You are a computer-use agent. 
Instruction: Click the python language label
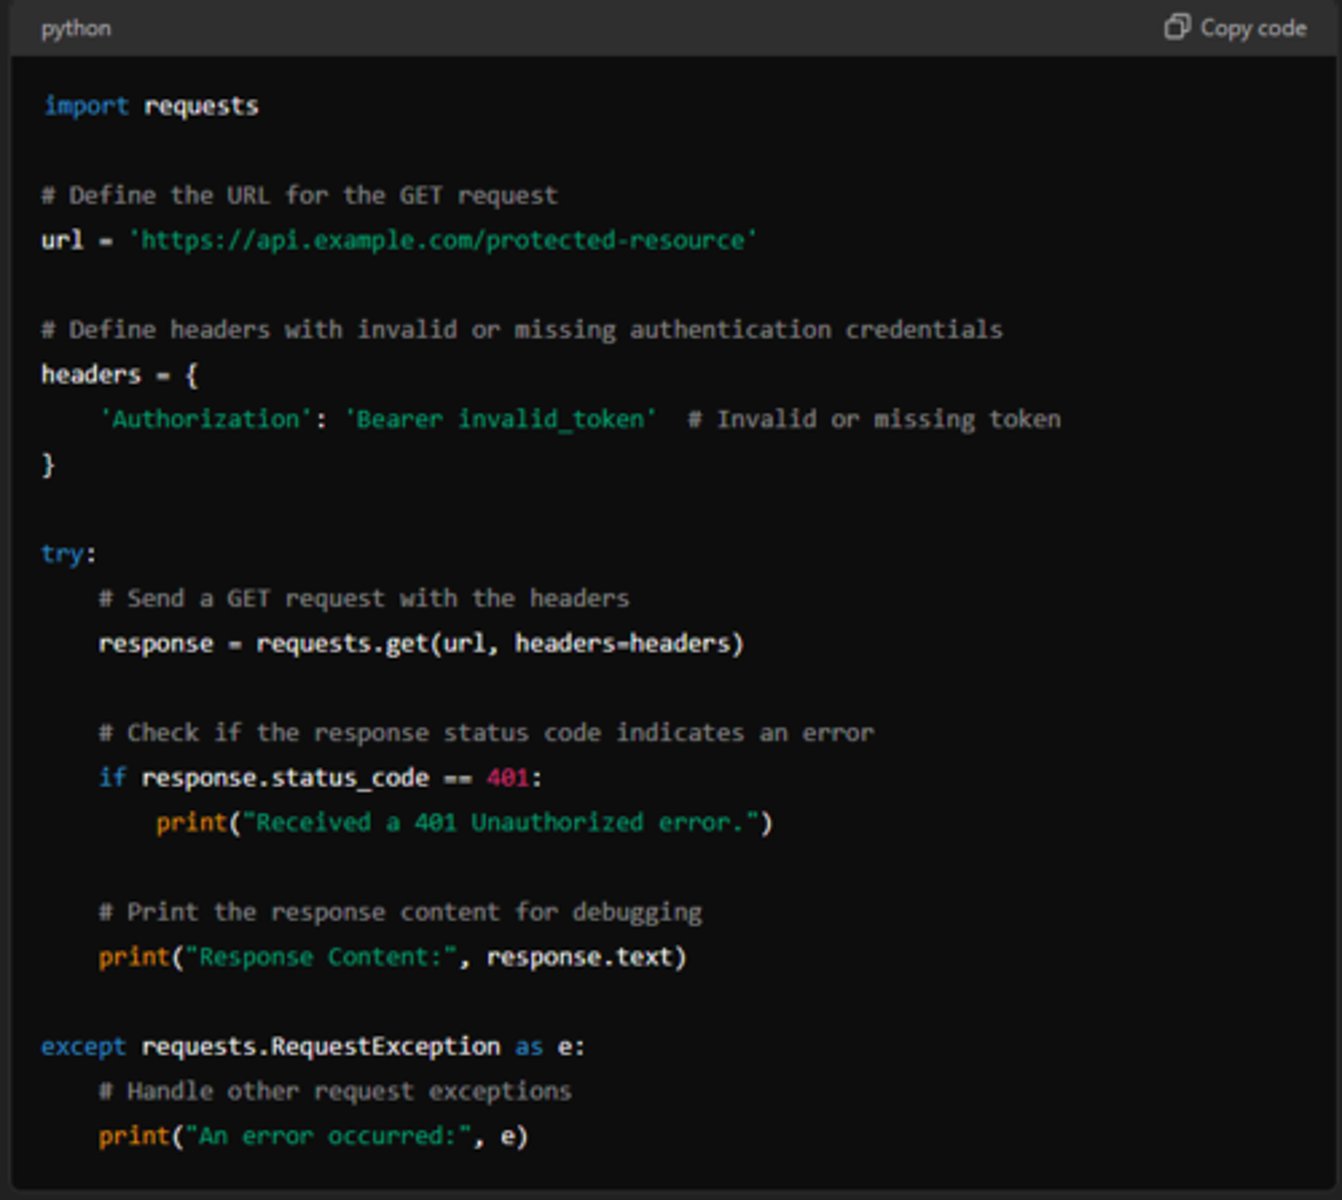pyautogui.click(x=76, y=29)
